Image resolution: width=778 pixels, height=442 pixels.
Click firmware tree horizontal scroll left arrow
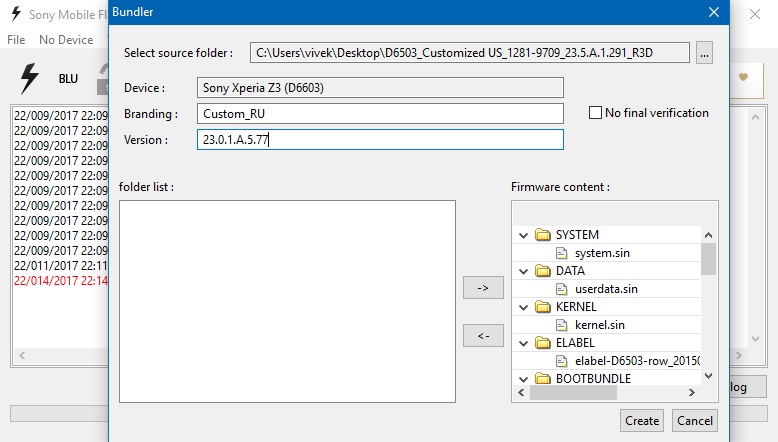[x=521, y=392]
